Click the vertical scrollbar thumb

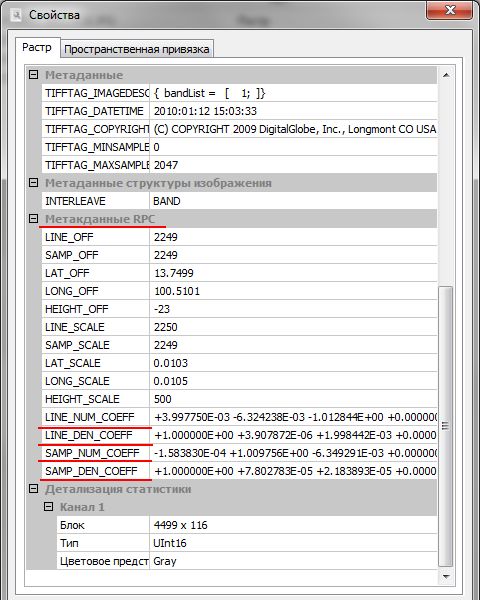pos(446,426)
